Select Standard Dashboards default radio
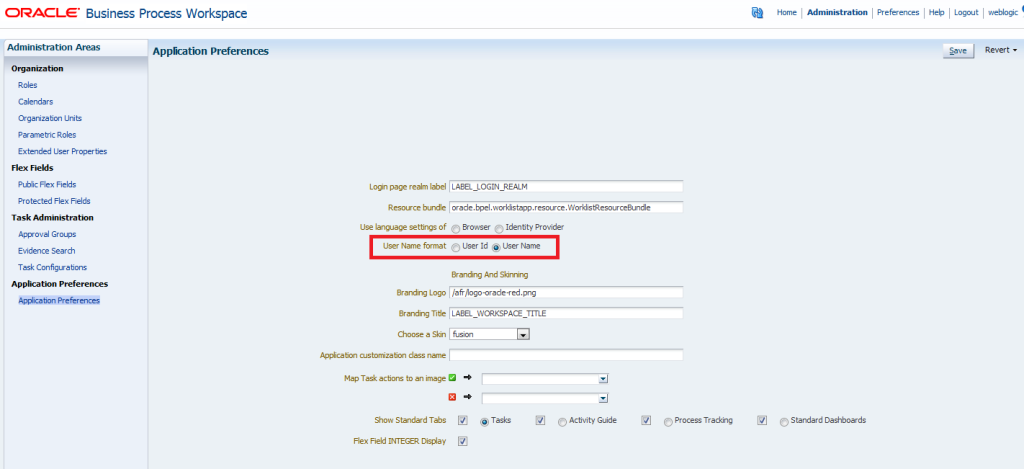 [x=784, y=422]
